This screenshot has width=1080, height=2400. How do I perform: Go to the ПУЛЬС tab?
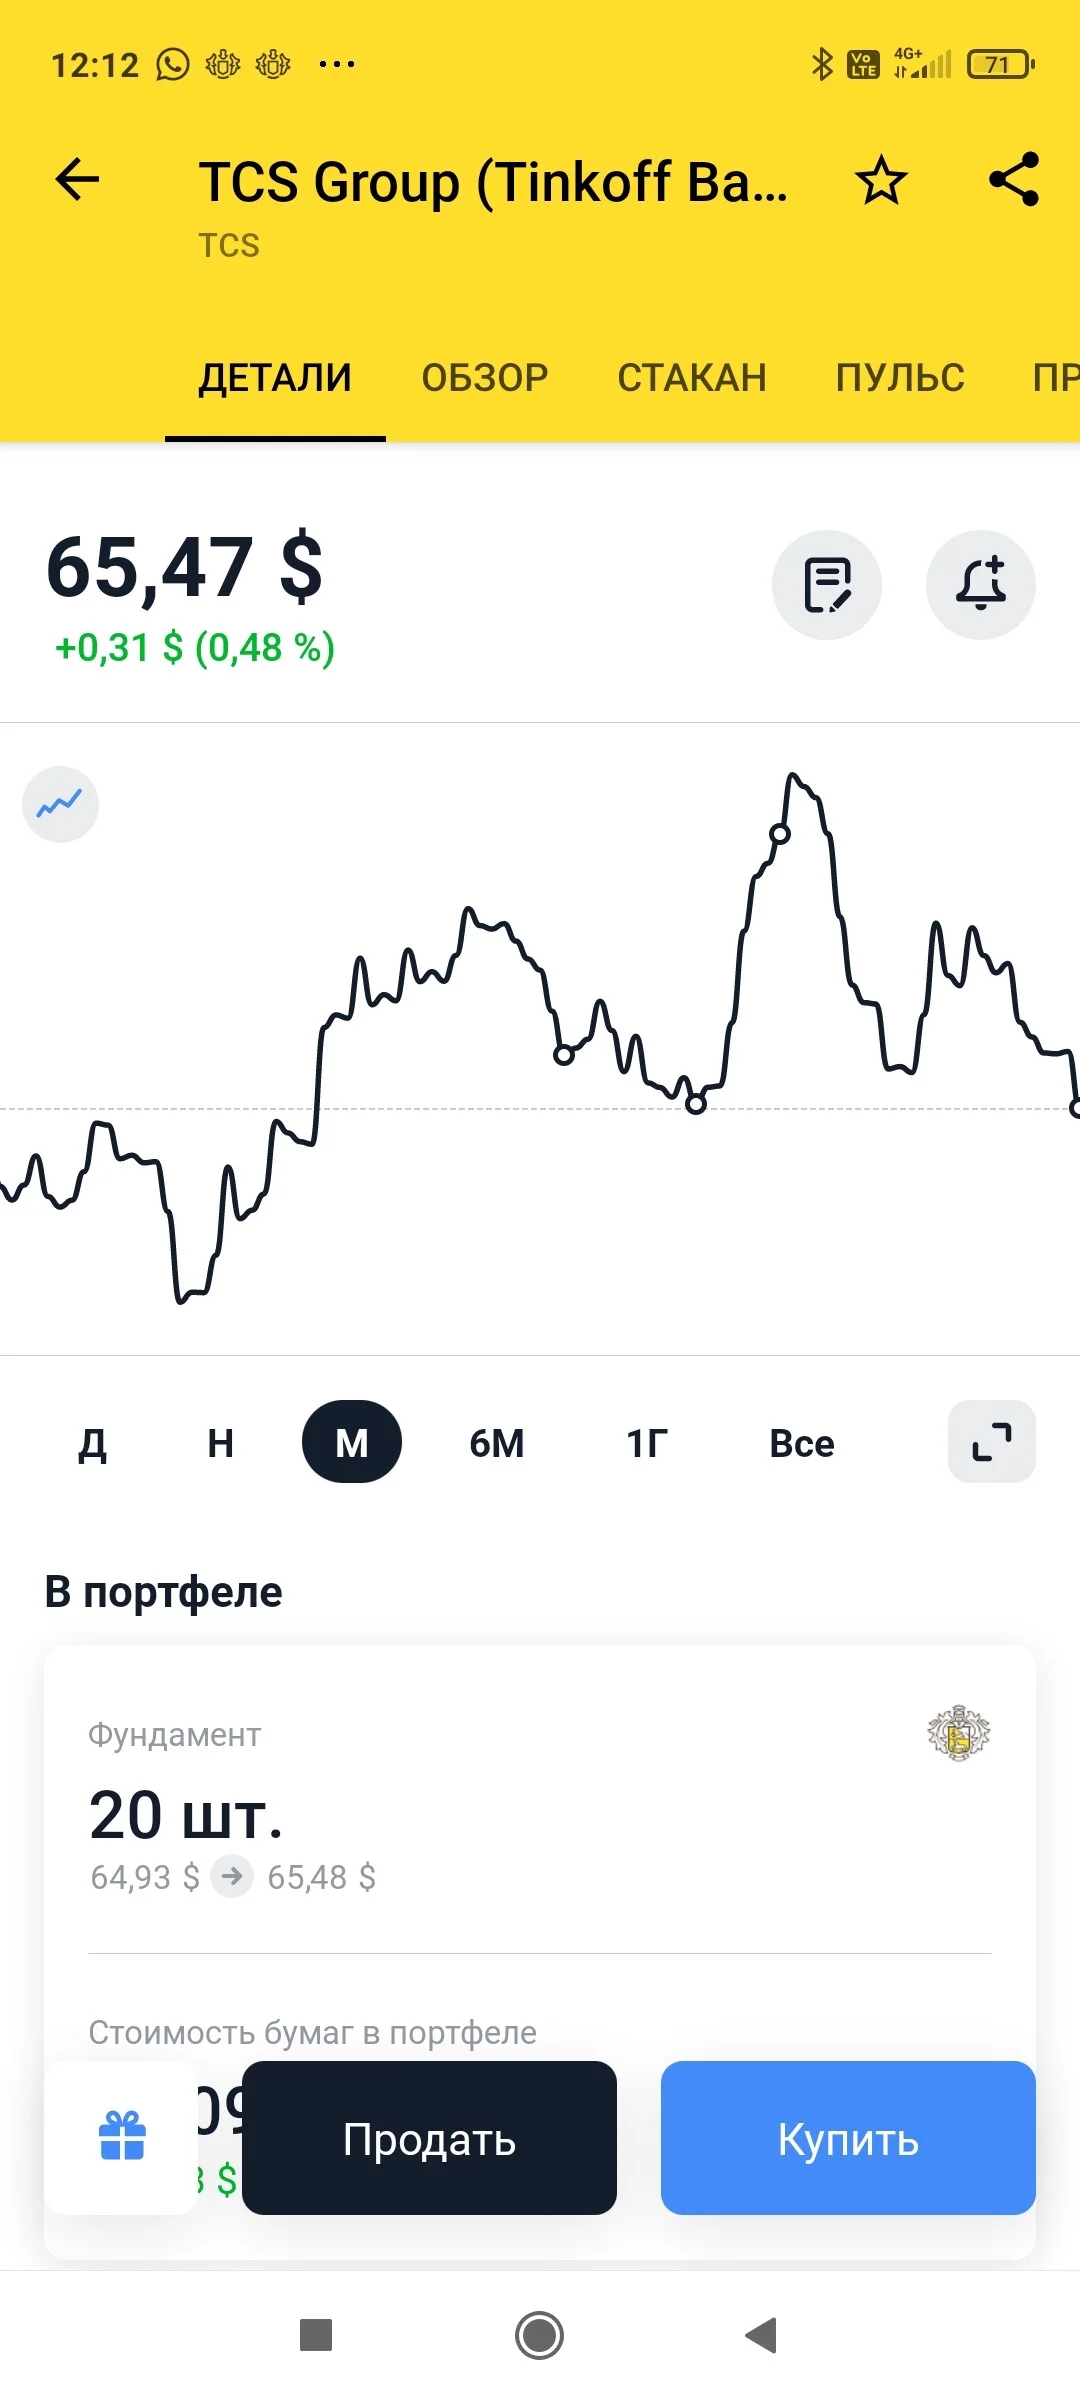click(x=900, y=378)
